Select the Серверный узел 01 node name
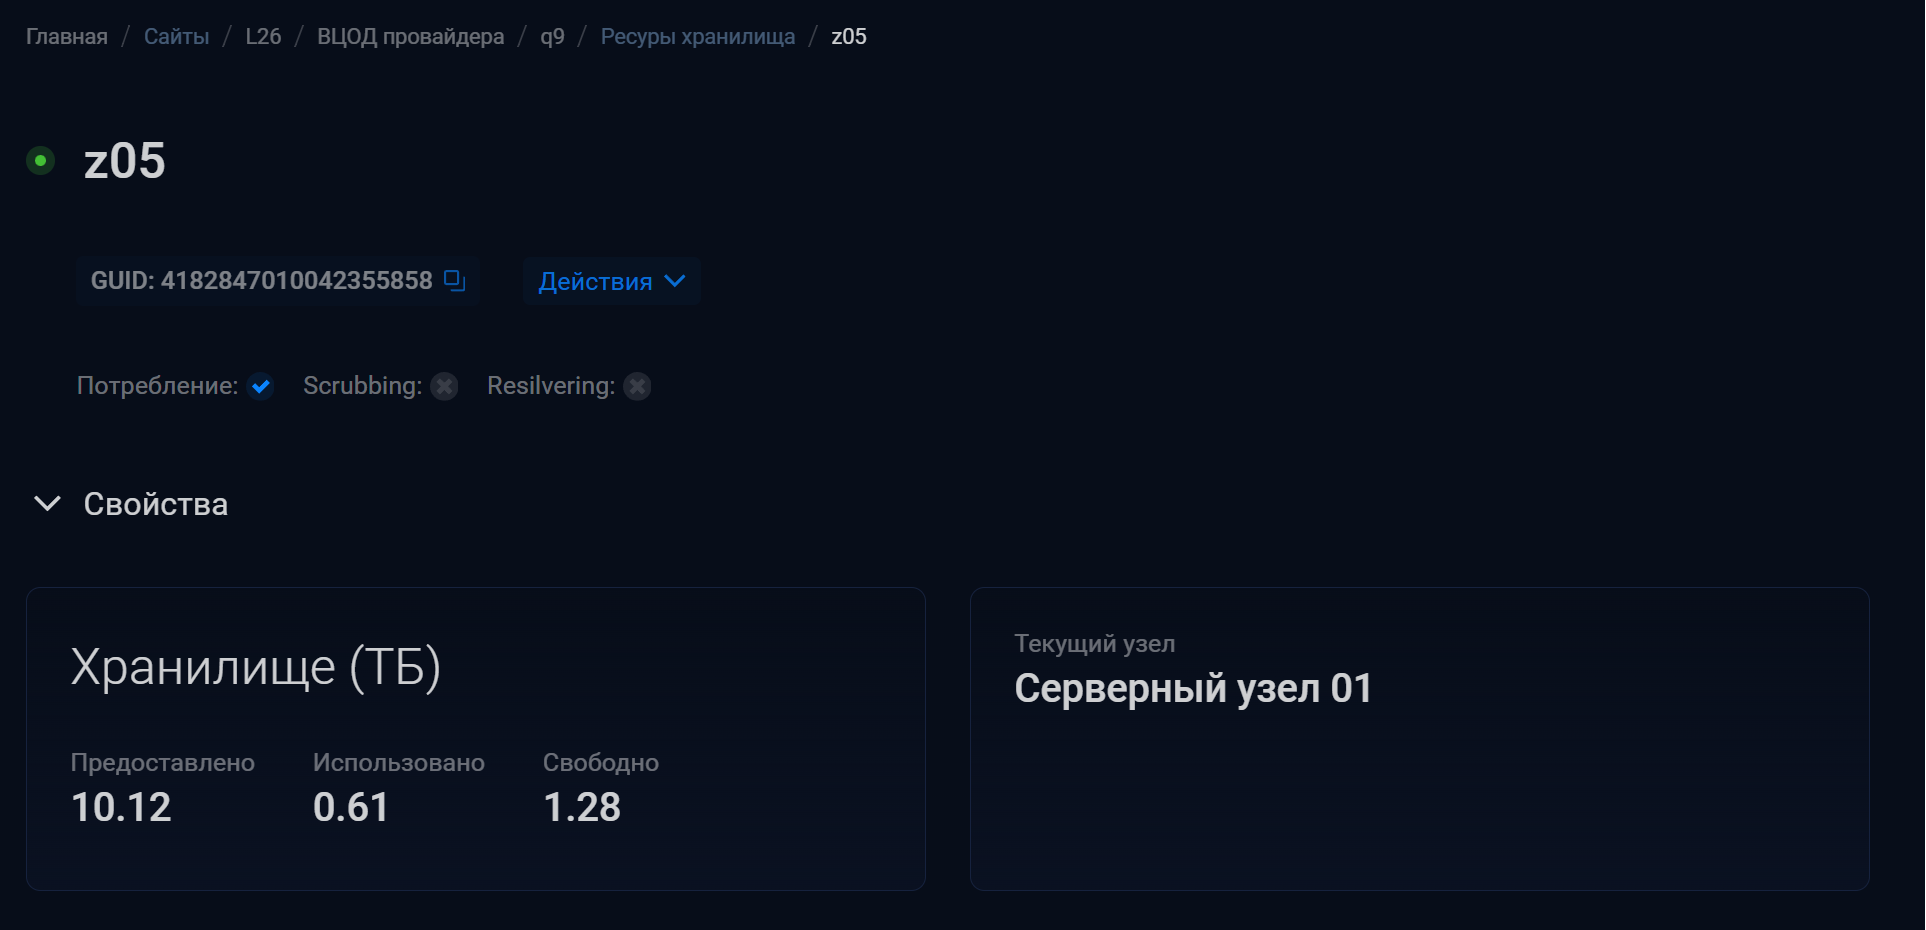This screenshot has width=1926, height=930. (x=1193, y=688)
